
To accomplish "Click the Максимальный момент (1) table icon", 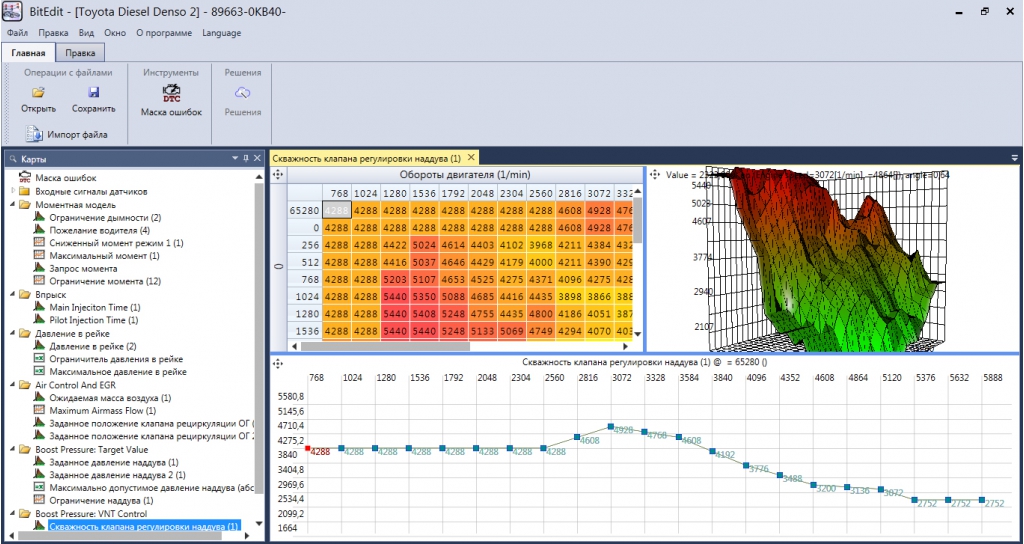I will (39, 255).
